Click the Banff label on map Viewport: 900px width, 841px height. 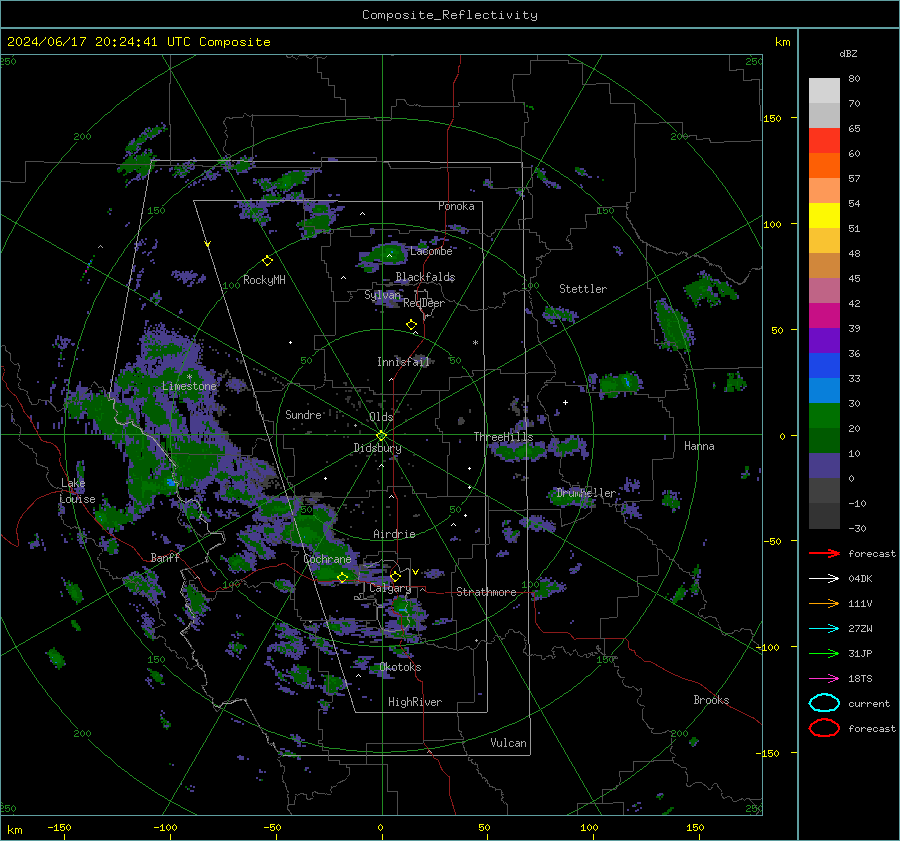[x=165, y=557]
